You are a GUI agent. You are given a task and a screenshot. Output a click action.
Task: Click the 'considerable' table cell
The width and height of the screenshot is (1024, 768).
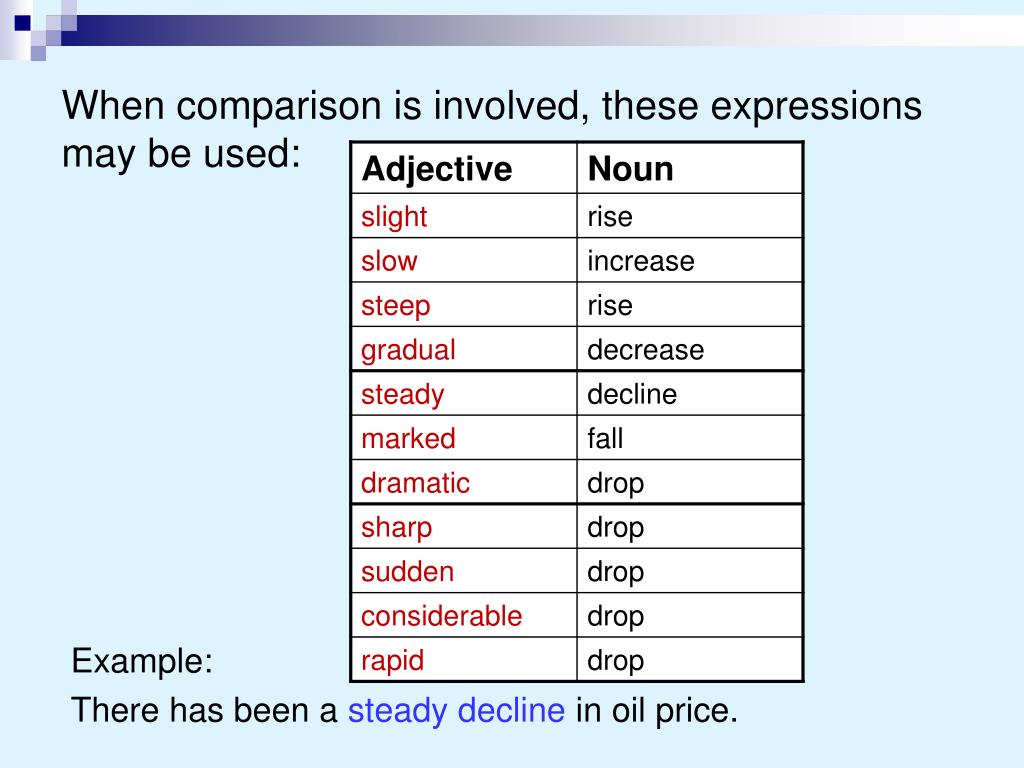click(464, 616)
